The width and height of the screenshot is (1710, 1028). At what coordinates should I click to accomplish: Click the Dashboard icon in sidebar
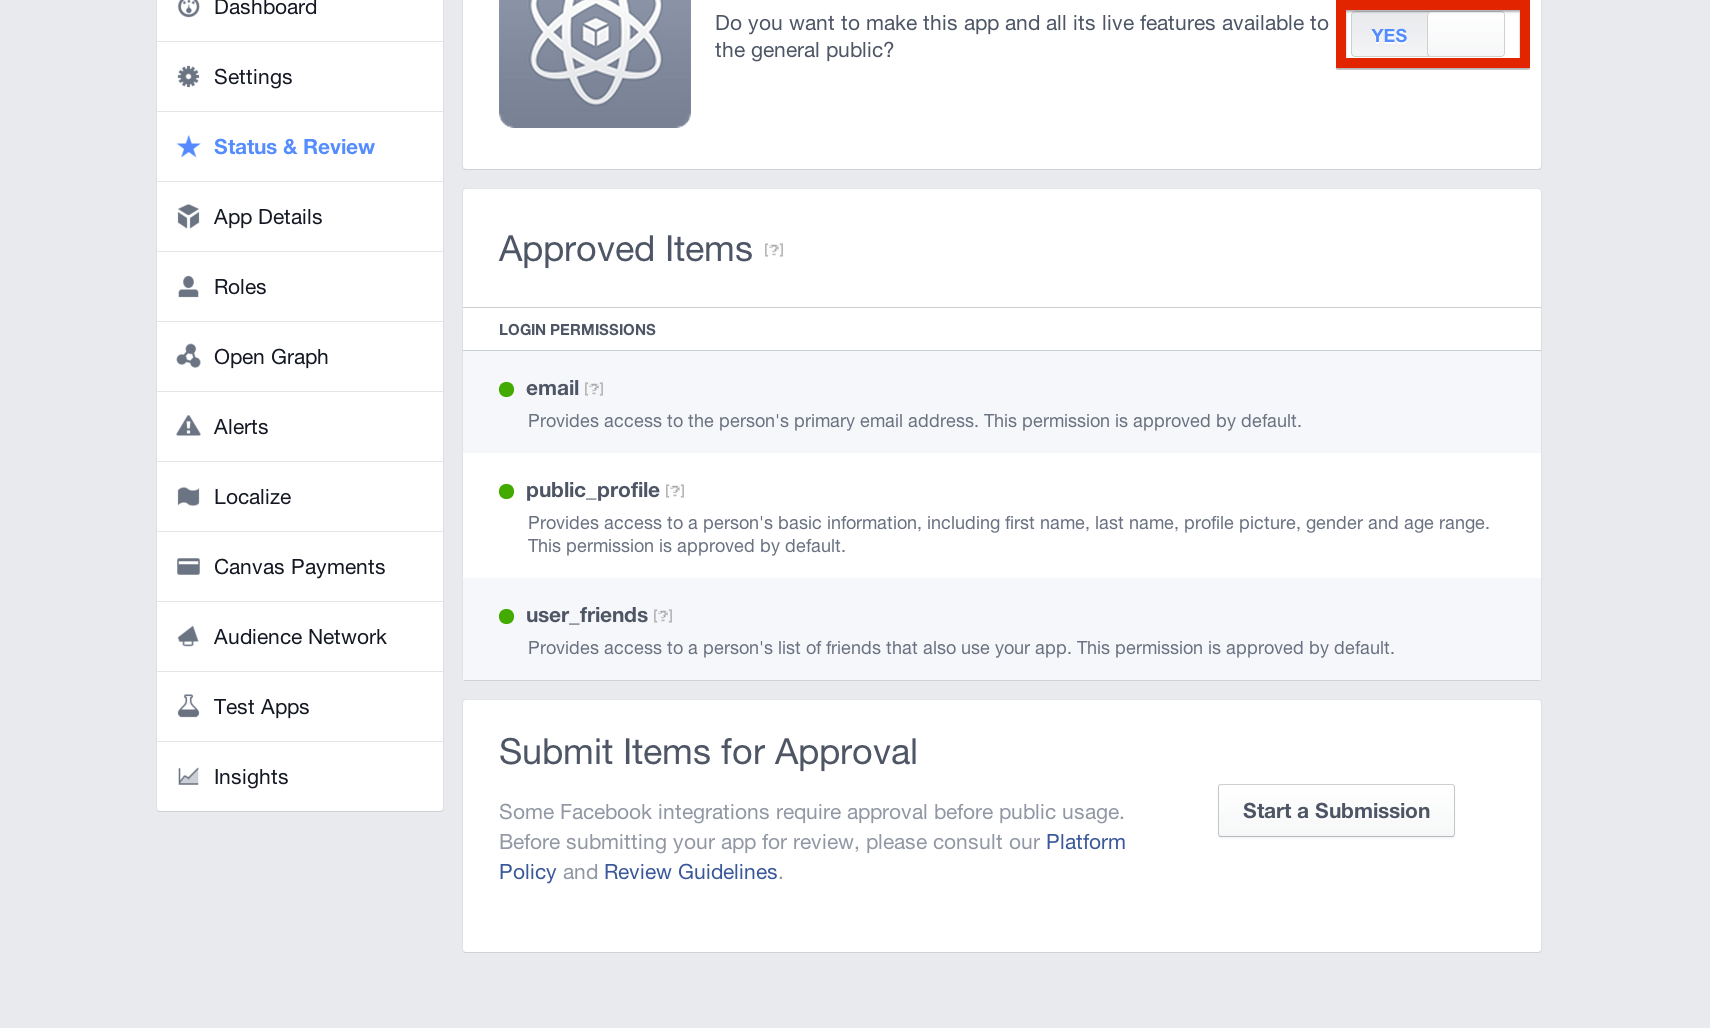(188, 8)
